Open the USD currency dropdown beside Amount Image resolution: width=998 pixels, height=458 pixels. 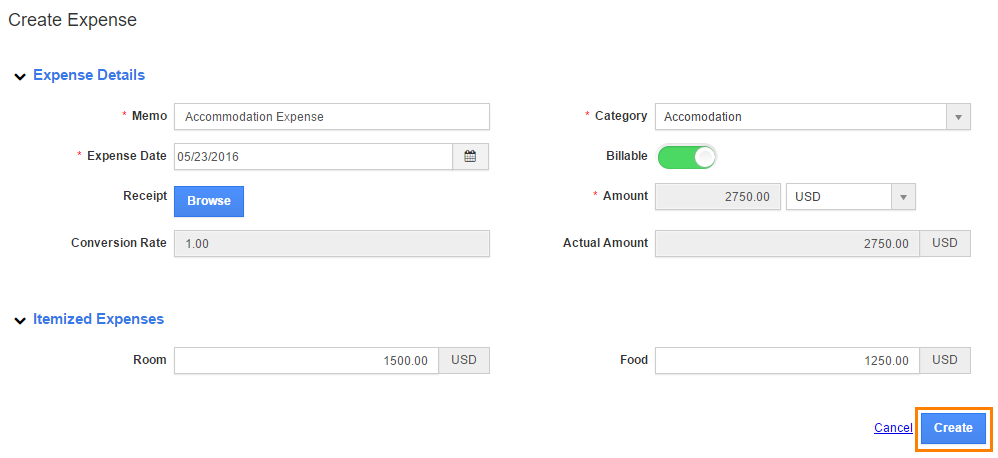click(x=850, y=197)
